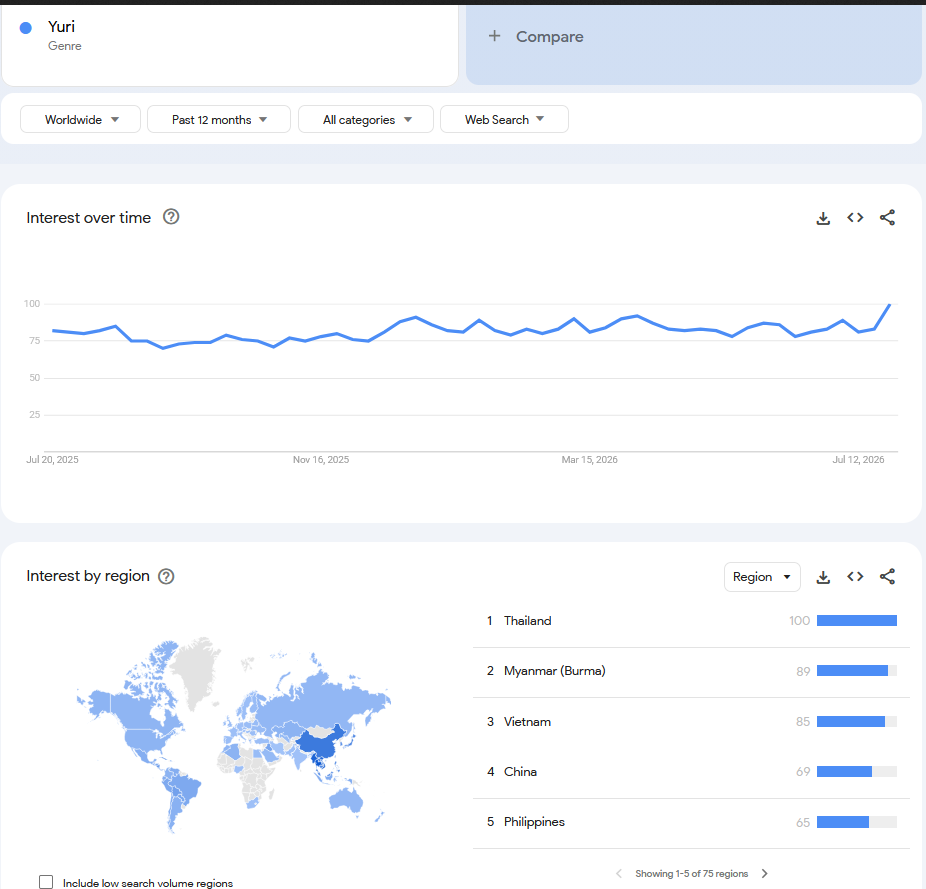This screenshot has width=926, height=889.
Task: Open the Worldwide location dropdown
Action: pos(80,119)
